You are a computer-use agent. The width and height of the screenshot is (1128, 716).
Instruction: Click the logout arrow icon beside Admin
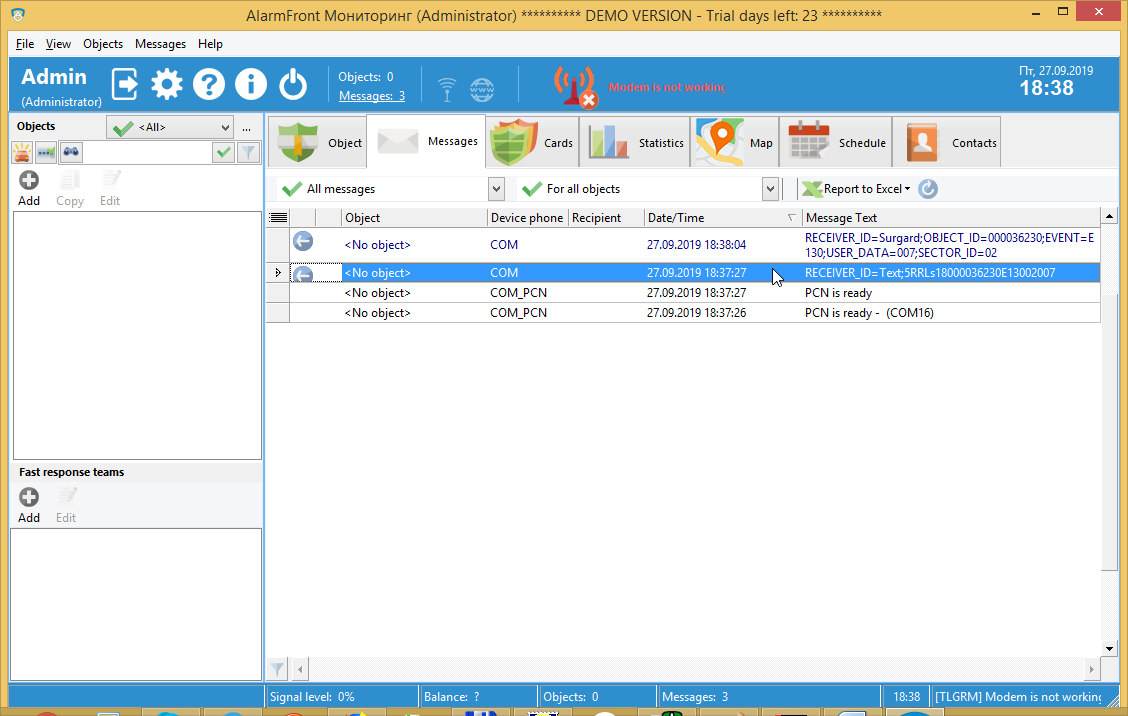[123, 84]
